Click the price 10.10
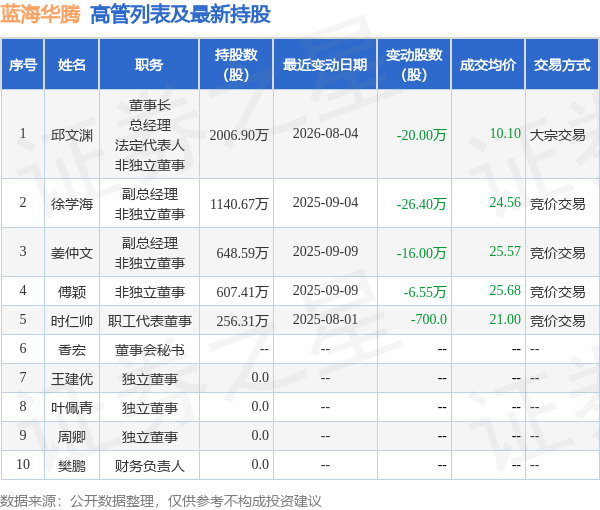Viewport: 600px width, 510px height. (x=505, y=134)
